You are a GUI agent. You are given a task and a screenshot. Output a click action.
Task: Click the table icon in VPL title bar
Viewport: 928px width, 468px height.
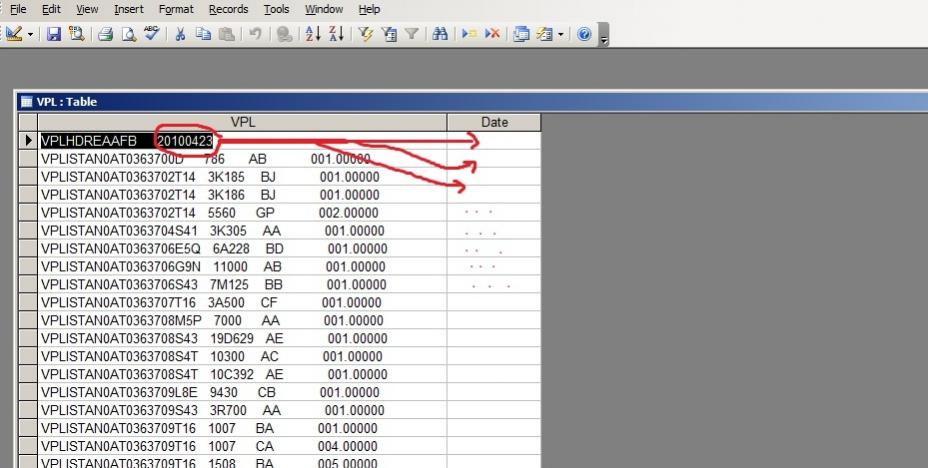26,102
